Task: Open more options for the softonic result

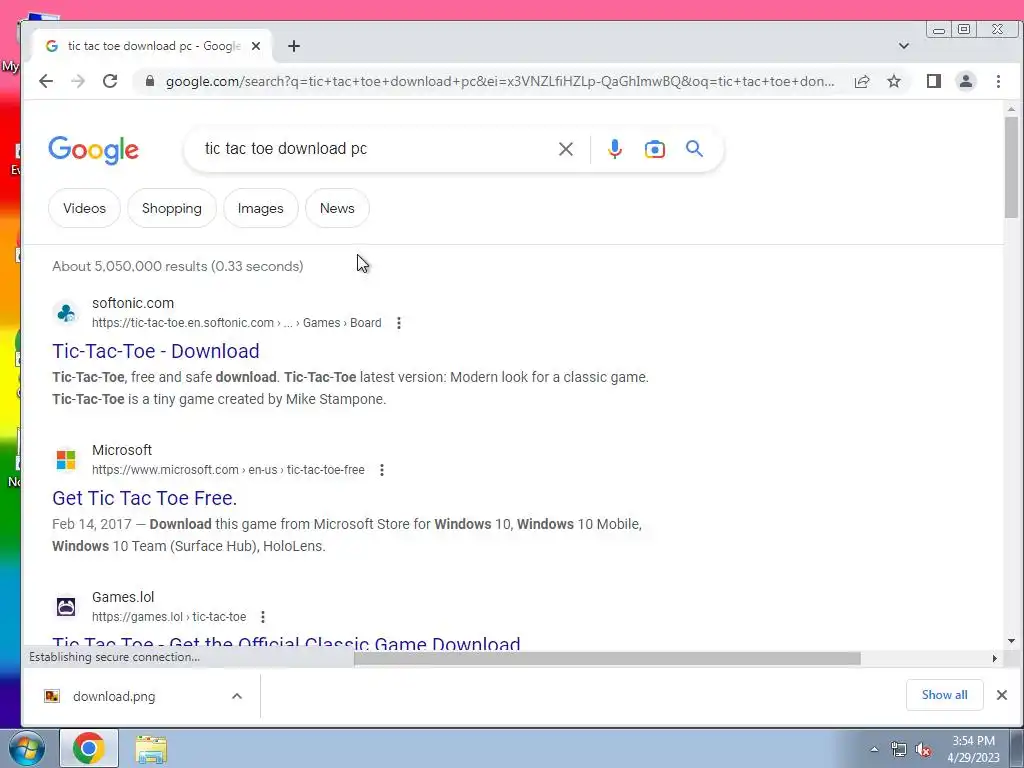Action: (398, 323)
